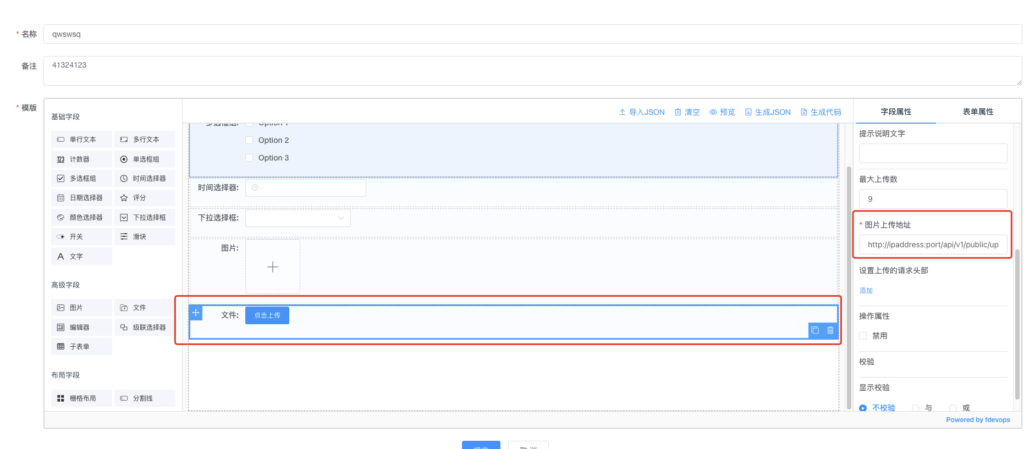This screenshot has height=449, width=1024.
Task: Add the 日期选择器 date picker component
Action: 82,198
